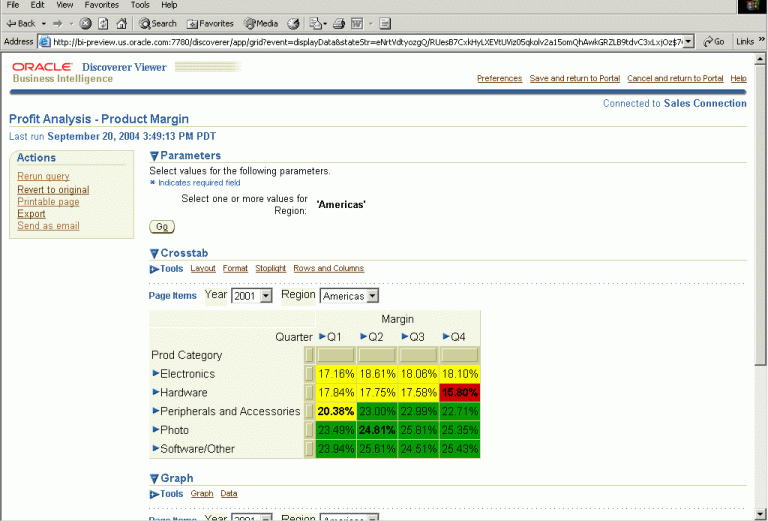The image size is (768, 521).
Task: Open the Help menu
Action: [x=169, y=5]
